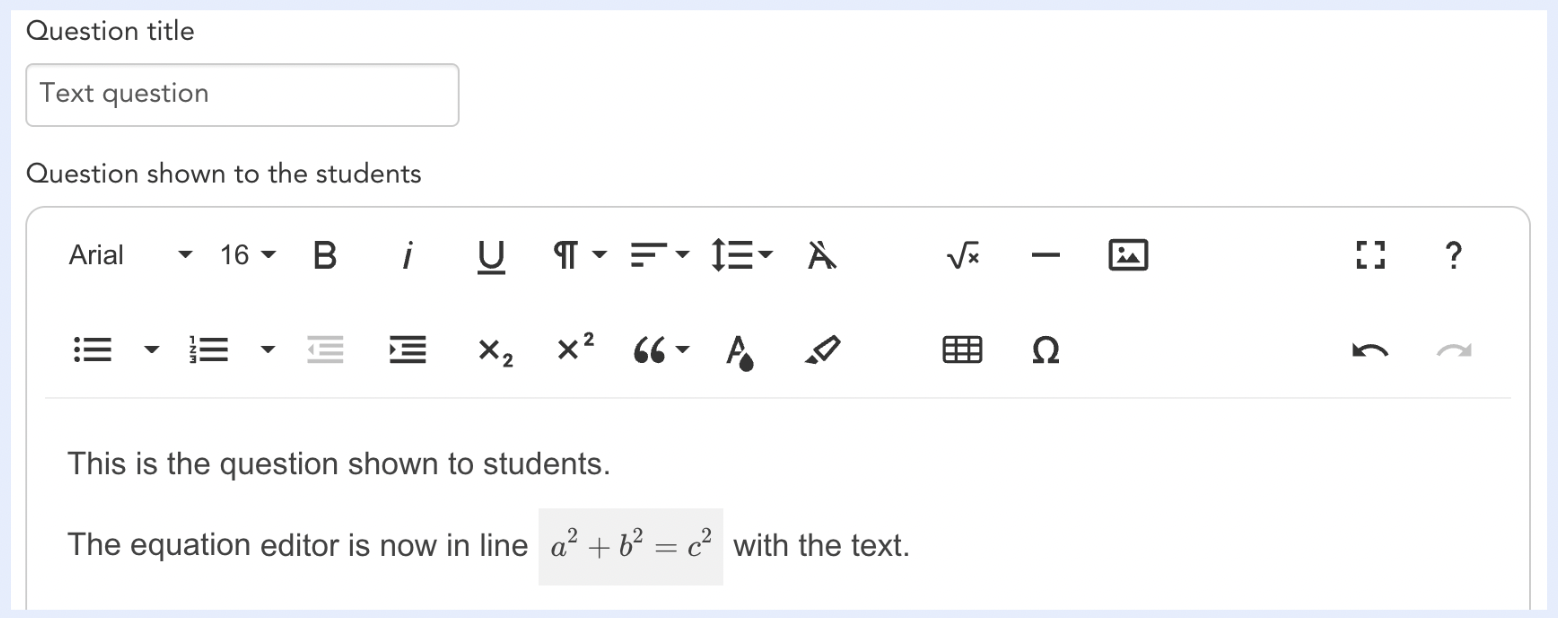Open the text alignment dropdown
Image resolution: width=1558 pixels, height=618 pixels.
(x=658, y=255)
